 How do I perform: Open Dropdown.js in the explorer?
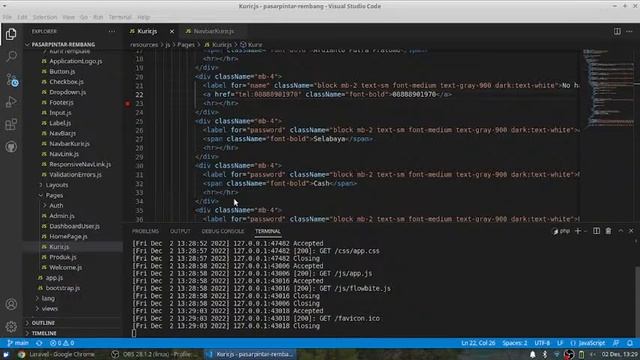coord(67,92)
